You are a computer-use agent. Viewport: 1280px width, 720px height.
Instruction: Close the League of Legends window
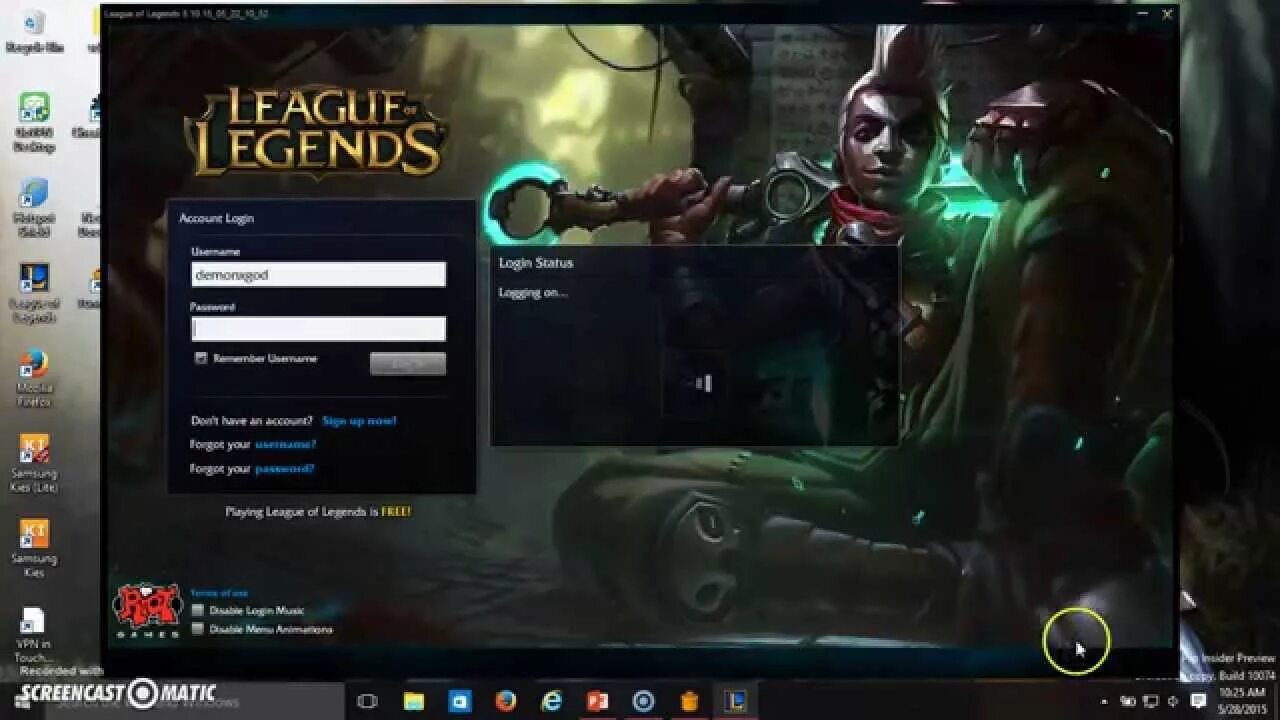(1167, 15)
